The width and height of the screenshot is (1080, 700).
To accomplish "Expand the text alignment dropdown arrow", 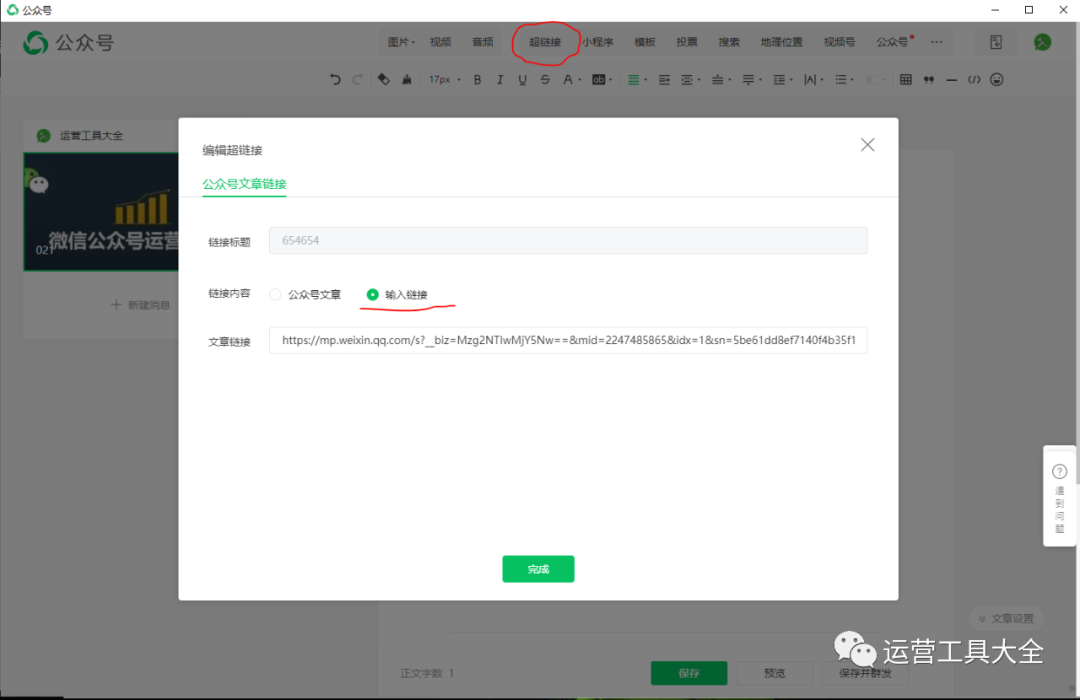I will (646, 80).
